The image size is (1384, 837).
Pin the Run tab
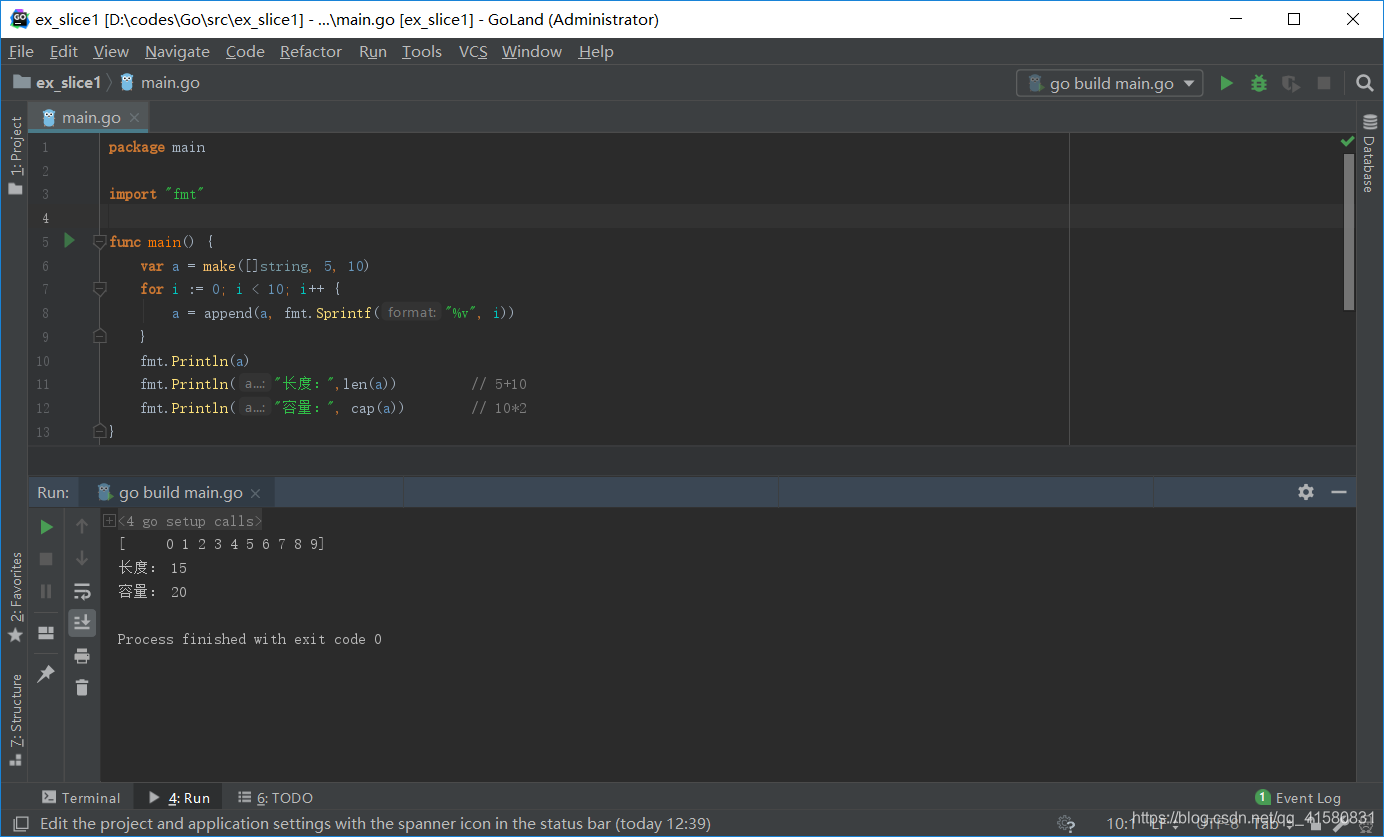click(x=46, y=674)
